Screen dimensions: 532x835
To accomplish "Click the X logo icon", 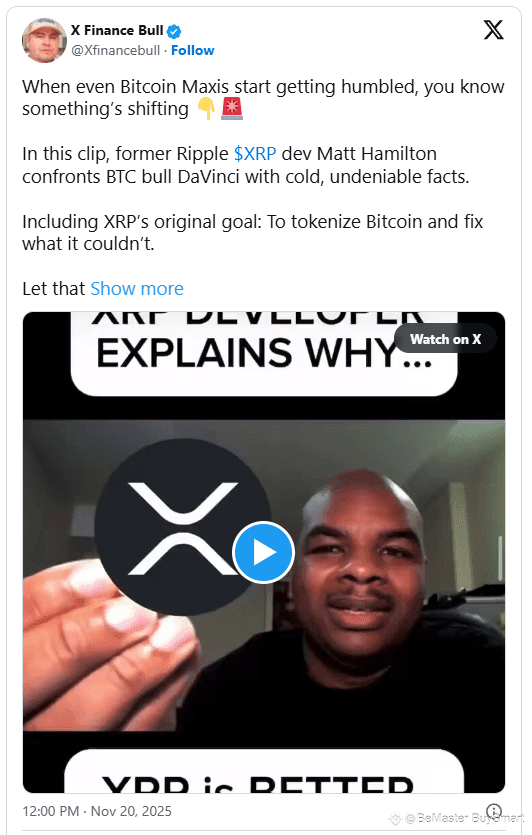I will [493, 30].
